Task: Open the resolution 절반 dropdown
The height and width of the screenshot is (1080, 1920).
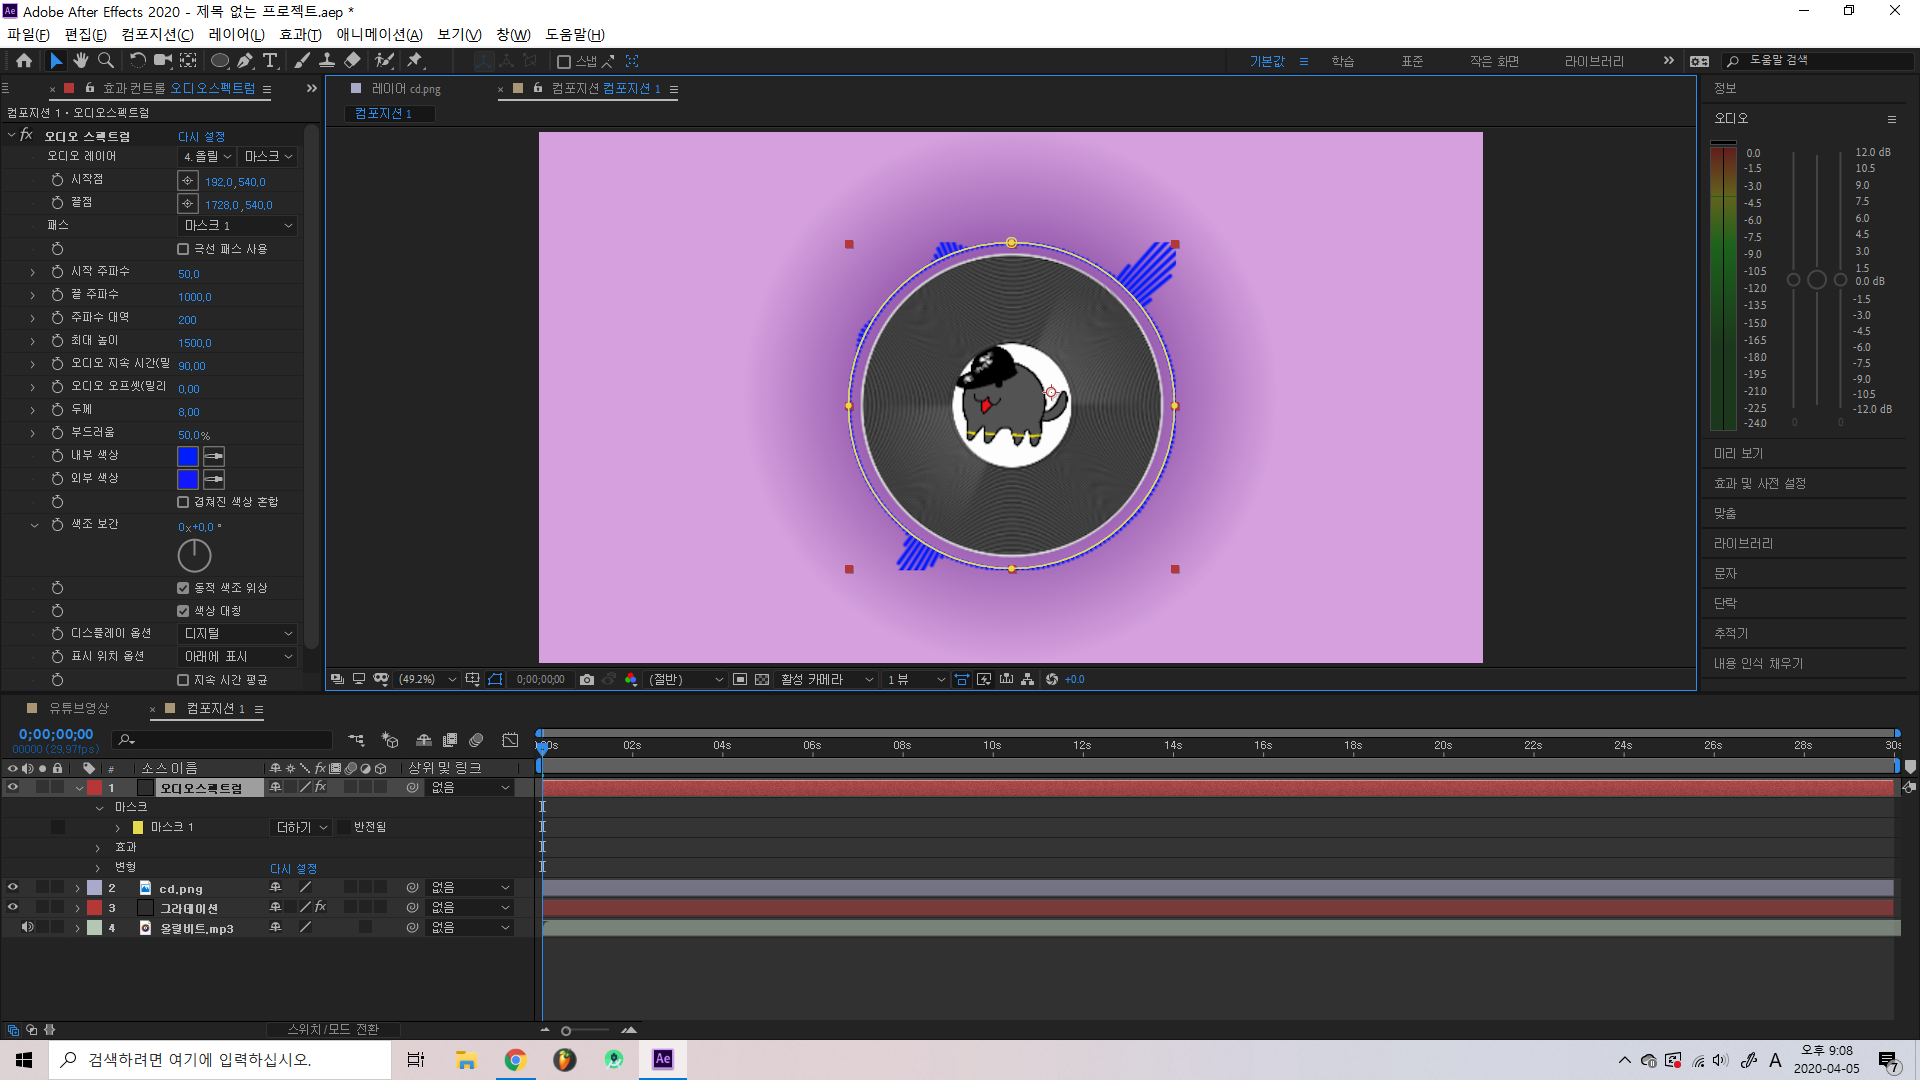Action: coord(686,680)
